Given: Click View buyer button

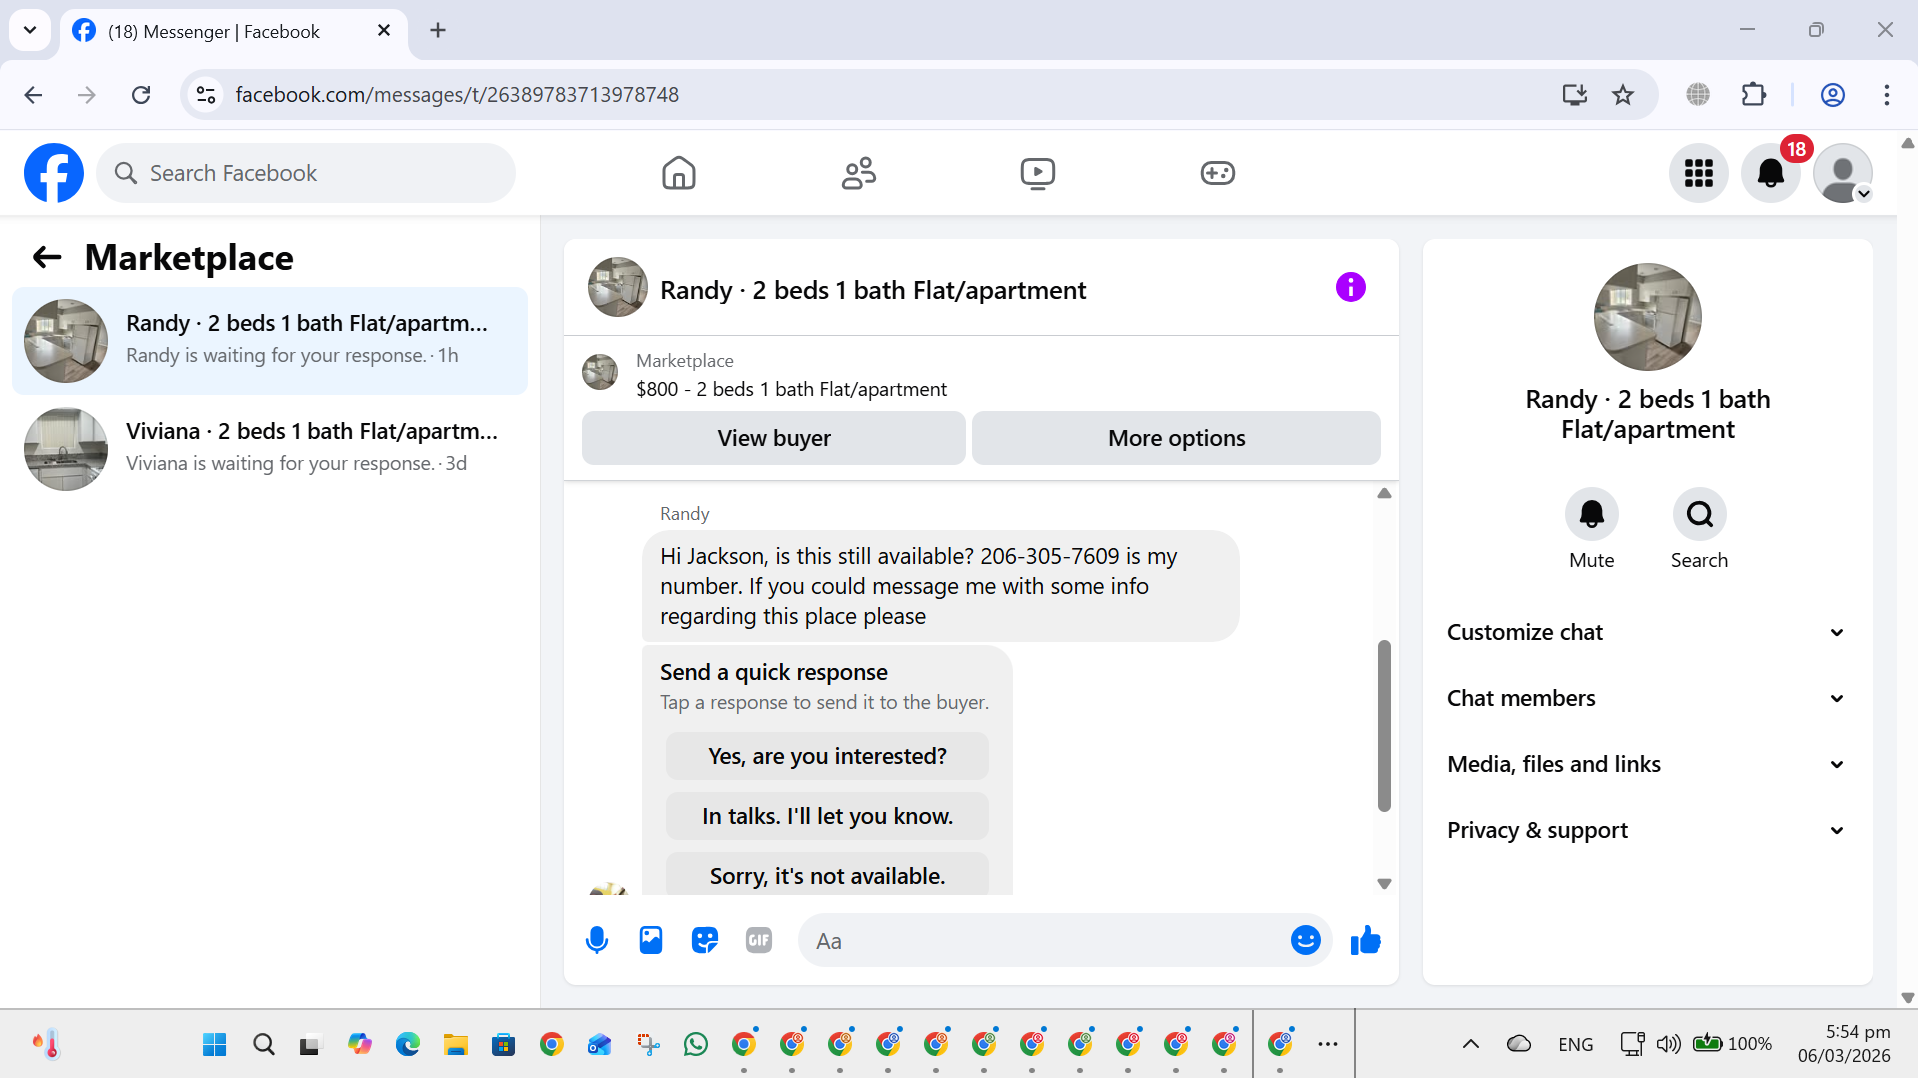Looking at the screenshot, I should click(773, 438).
